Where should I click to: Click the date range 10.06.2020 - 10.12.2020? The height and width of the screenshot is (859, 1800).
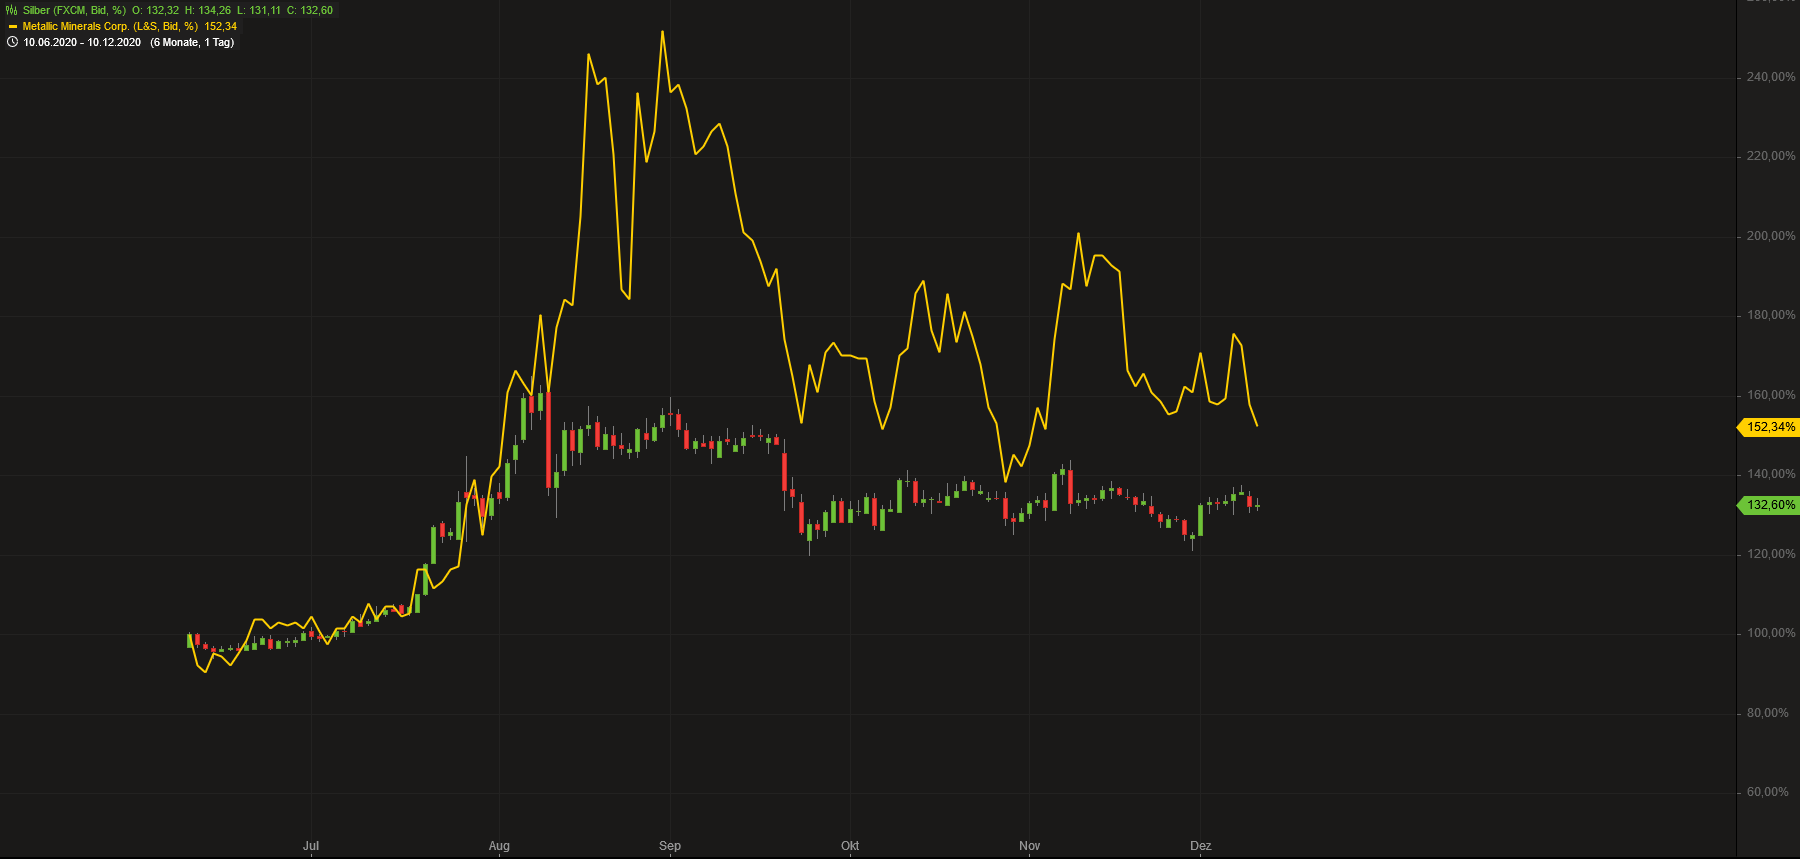pyautogui.click(x=82, y=42)
